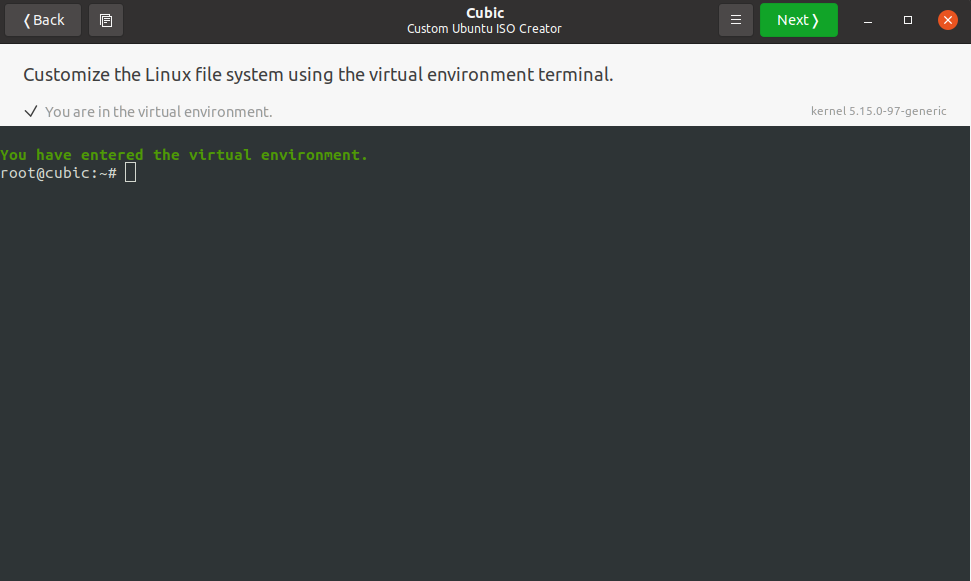Click the "#" symbol in terminal prompt

112,173
